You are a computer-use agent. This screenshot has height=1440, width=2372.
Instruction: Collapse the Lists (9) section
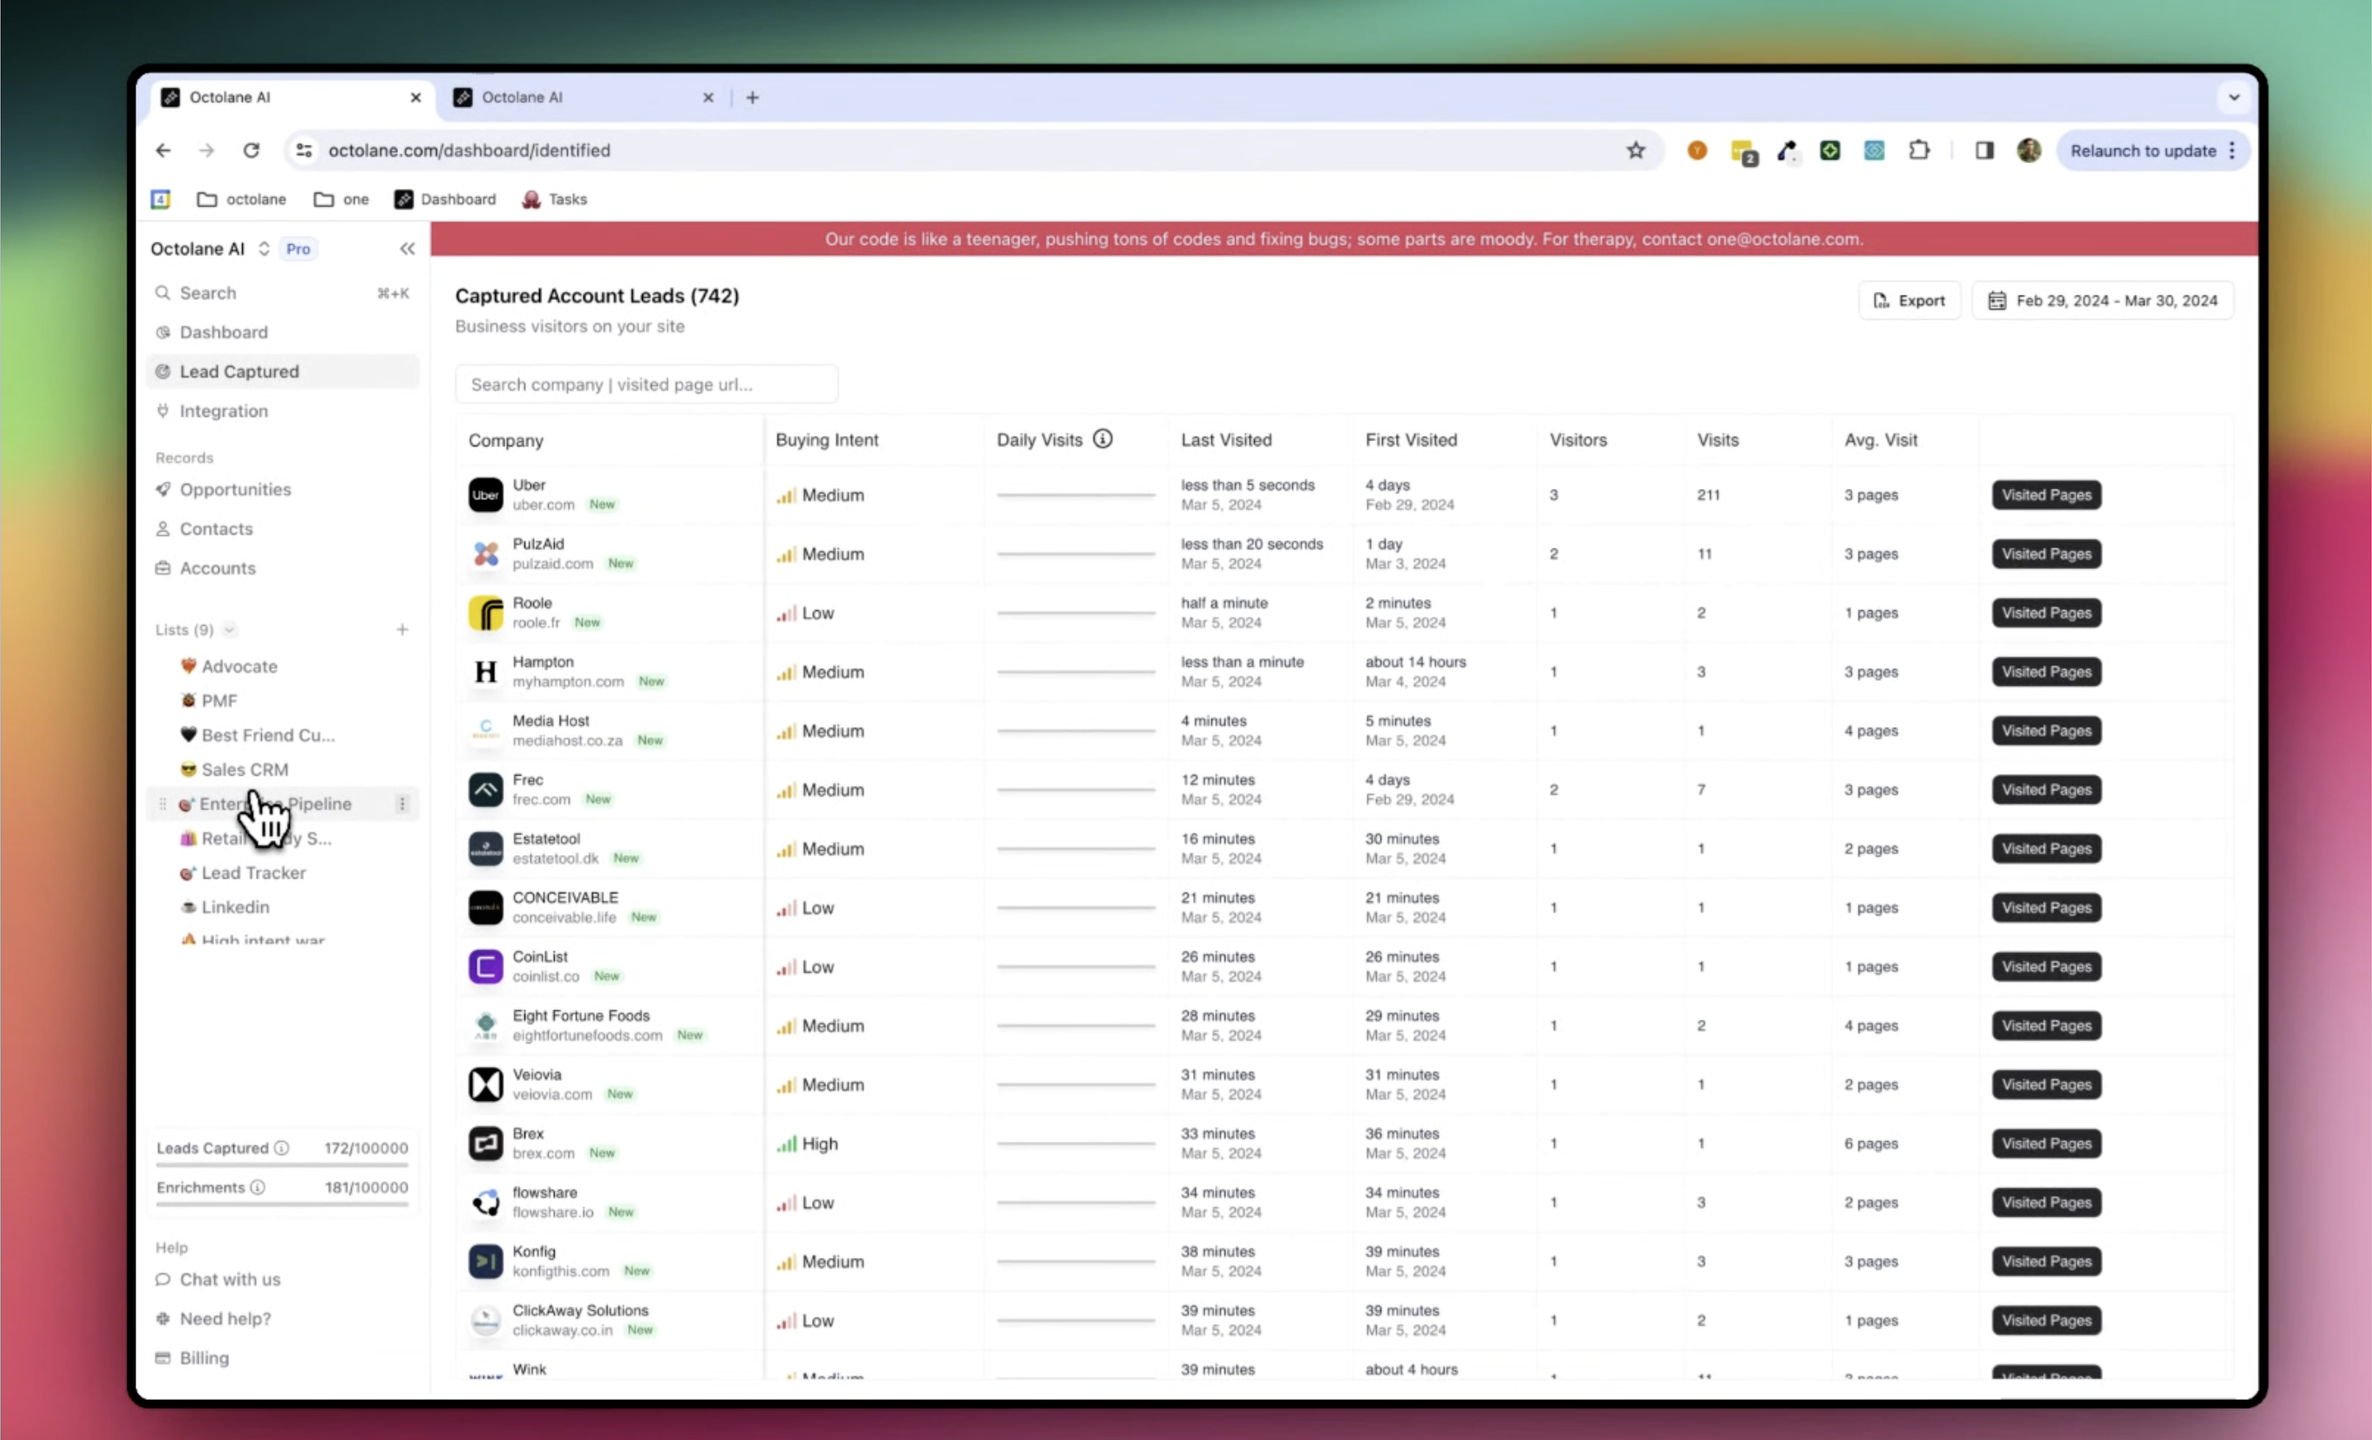[x=230, y=629]
